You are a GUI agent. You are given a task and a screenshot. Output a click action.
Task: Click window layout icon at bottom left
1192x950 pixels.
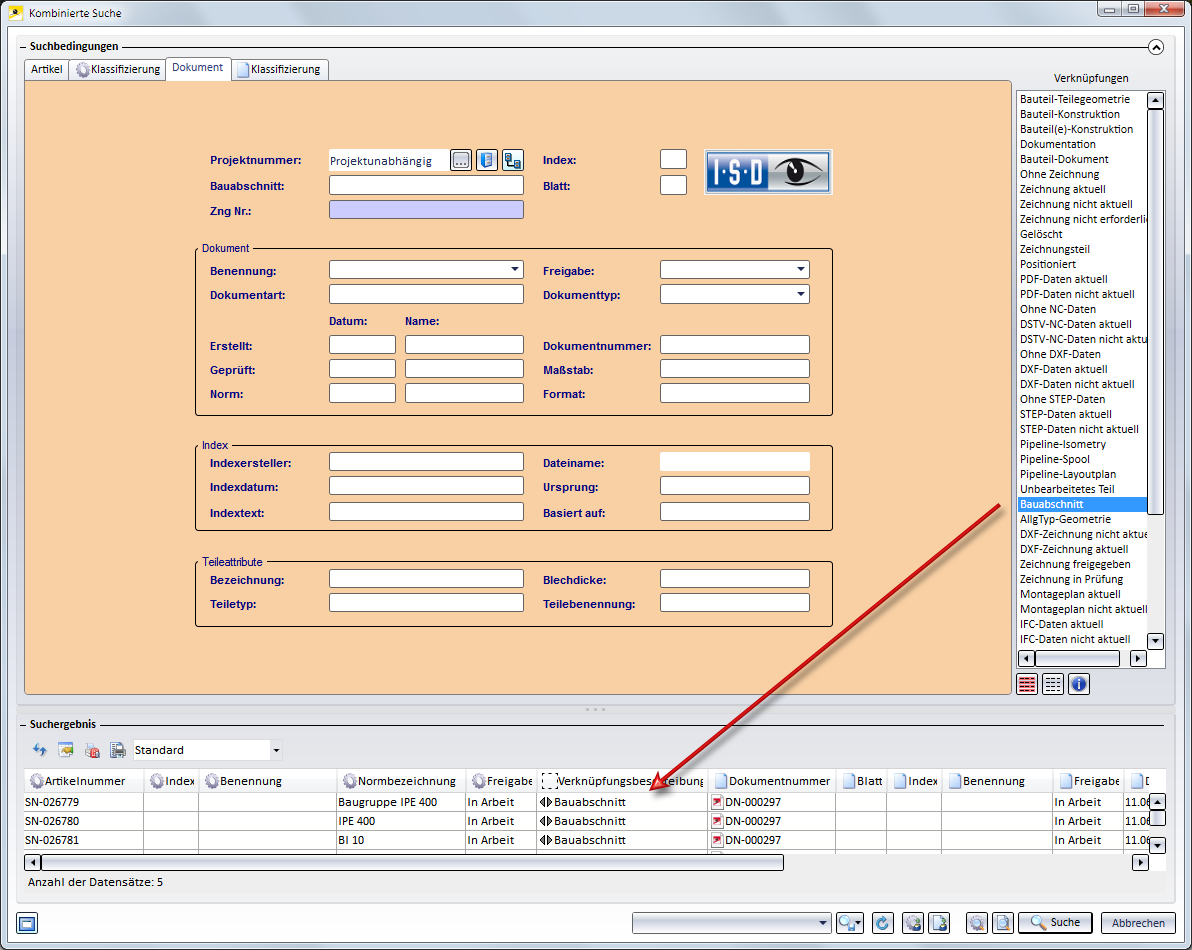tap(27, 923)
